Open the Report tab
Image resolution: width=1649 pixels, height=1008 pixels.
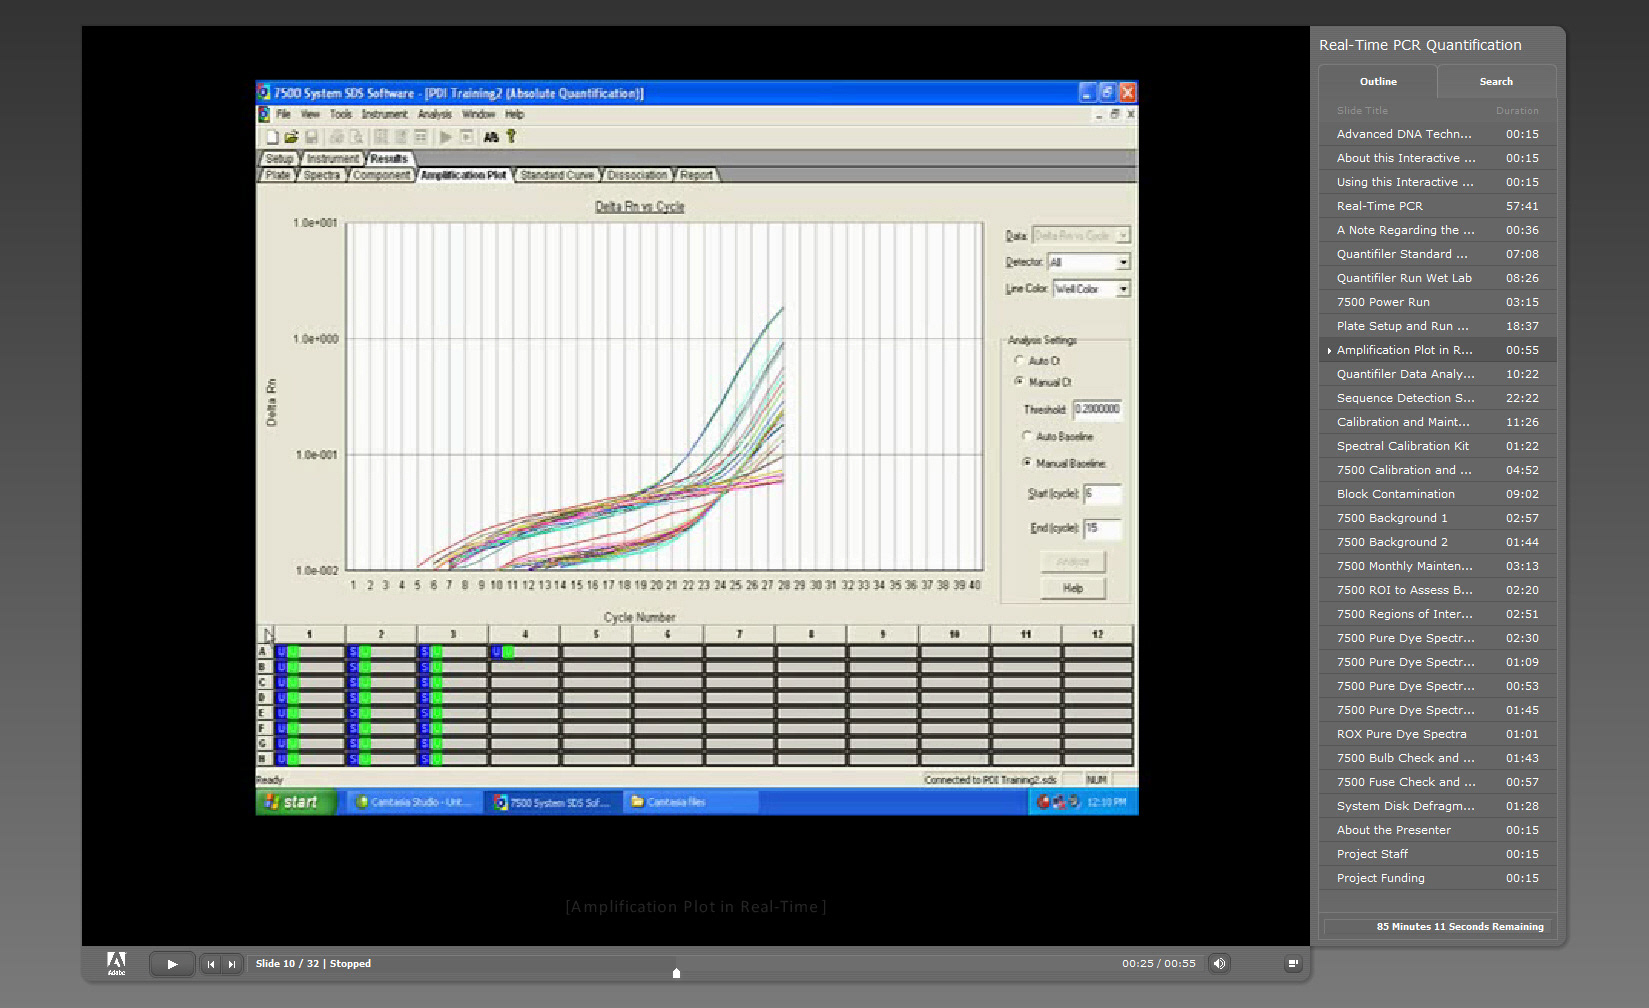(x=696, y=175)
